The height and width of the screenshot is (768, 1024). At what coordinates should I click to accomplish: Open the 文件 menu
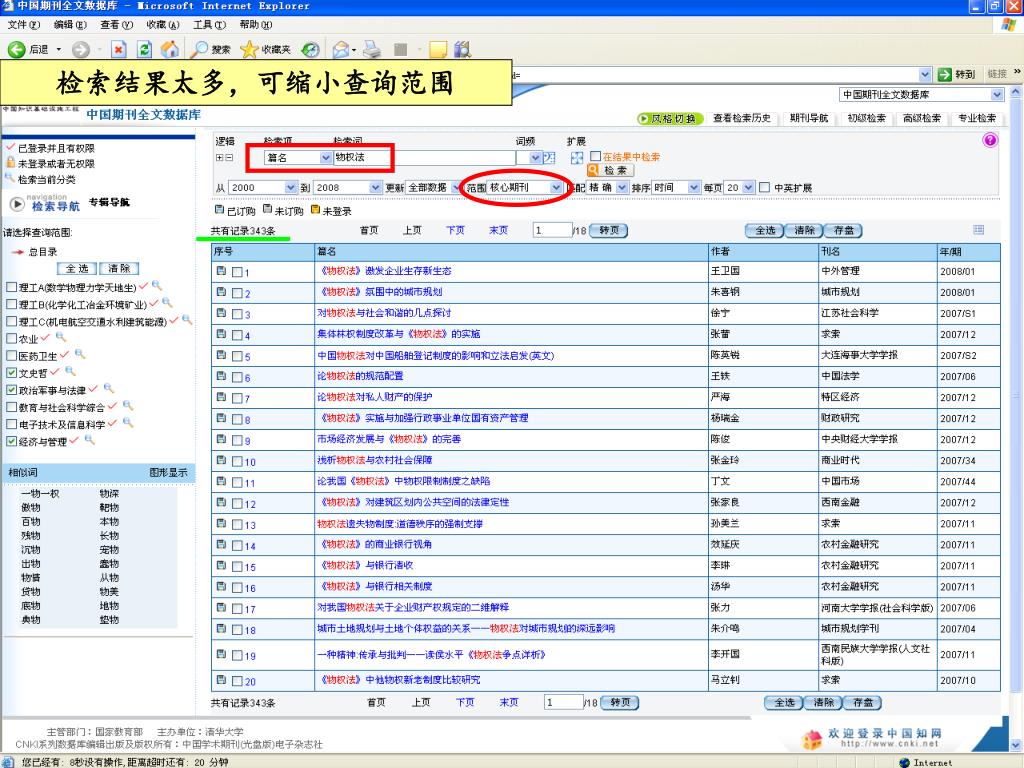coord(24,25)
